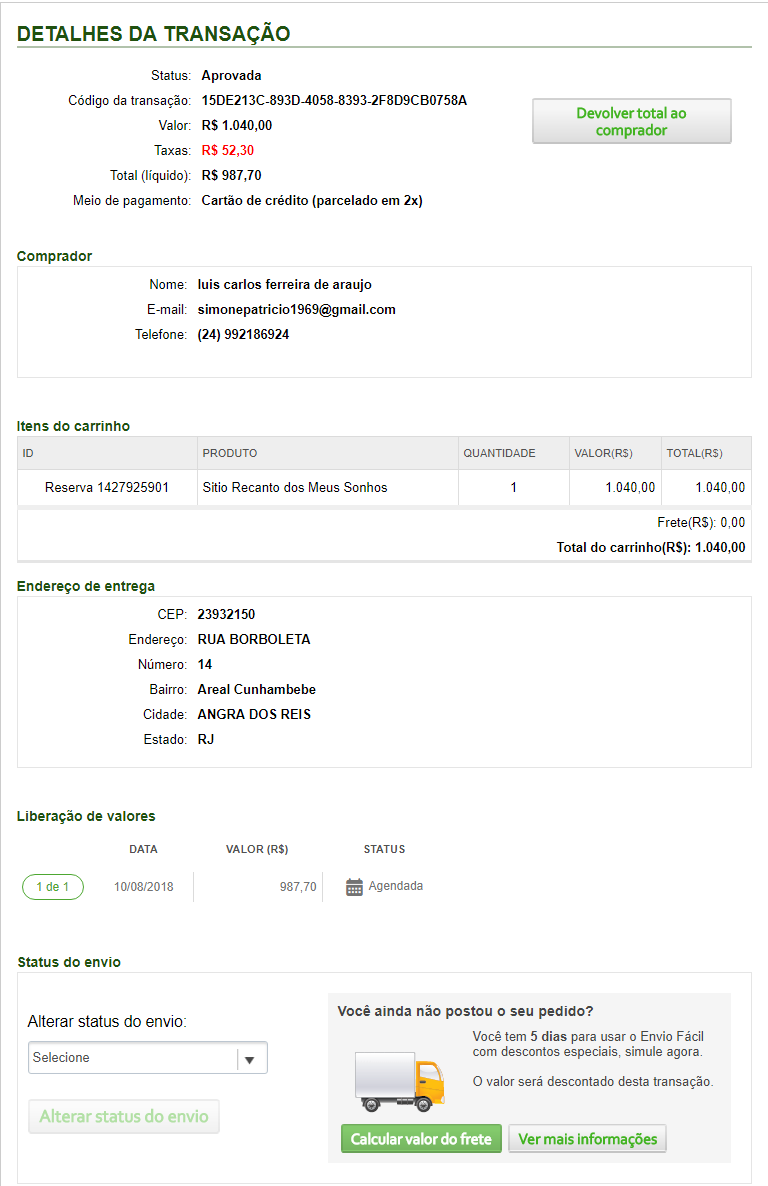Click the buyer email address

[x=297, y=310]
